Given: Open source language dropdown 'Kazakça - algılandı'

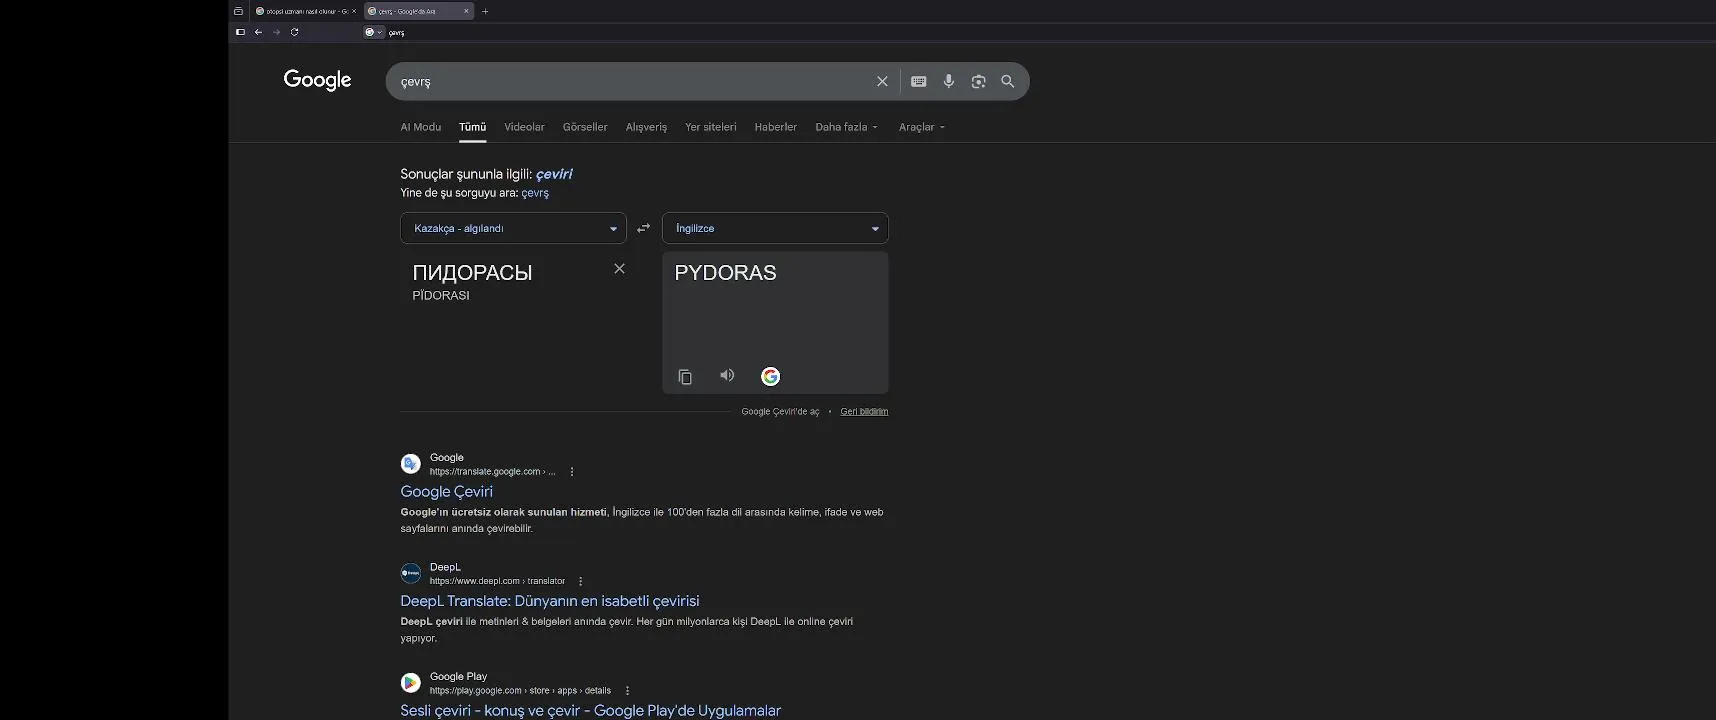Looking at the screenshot, I should [513, 228].
